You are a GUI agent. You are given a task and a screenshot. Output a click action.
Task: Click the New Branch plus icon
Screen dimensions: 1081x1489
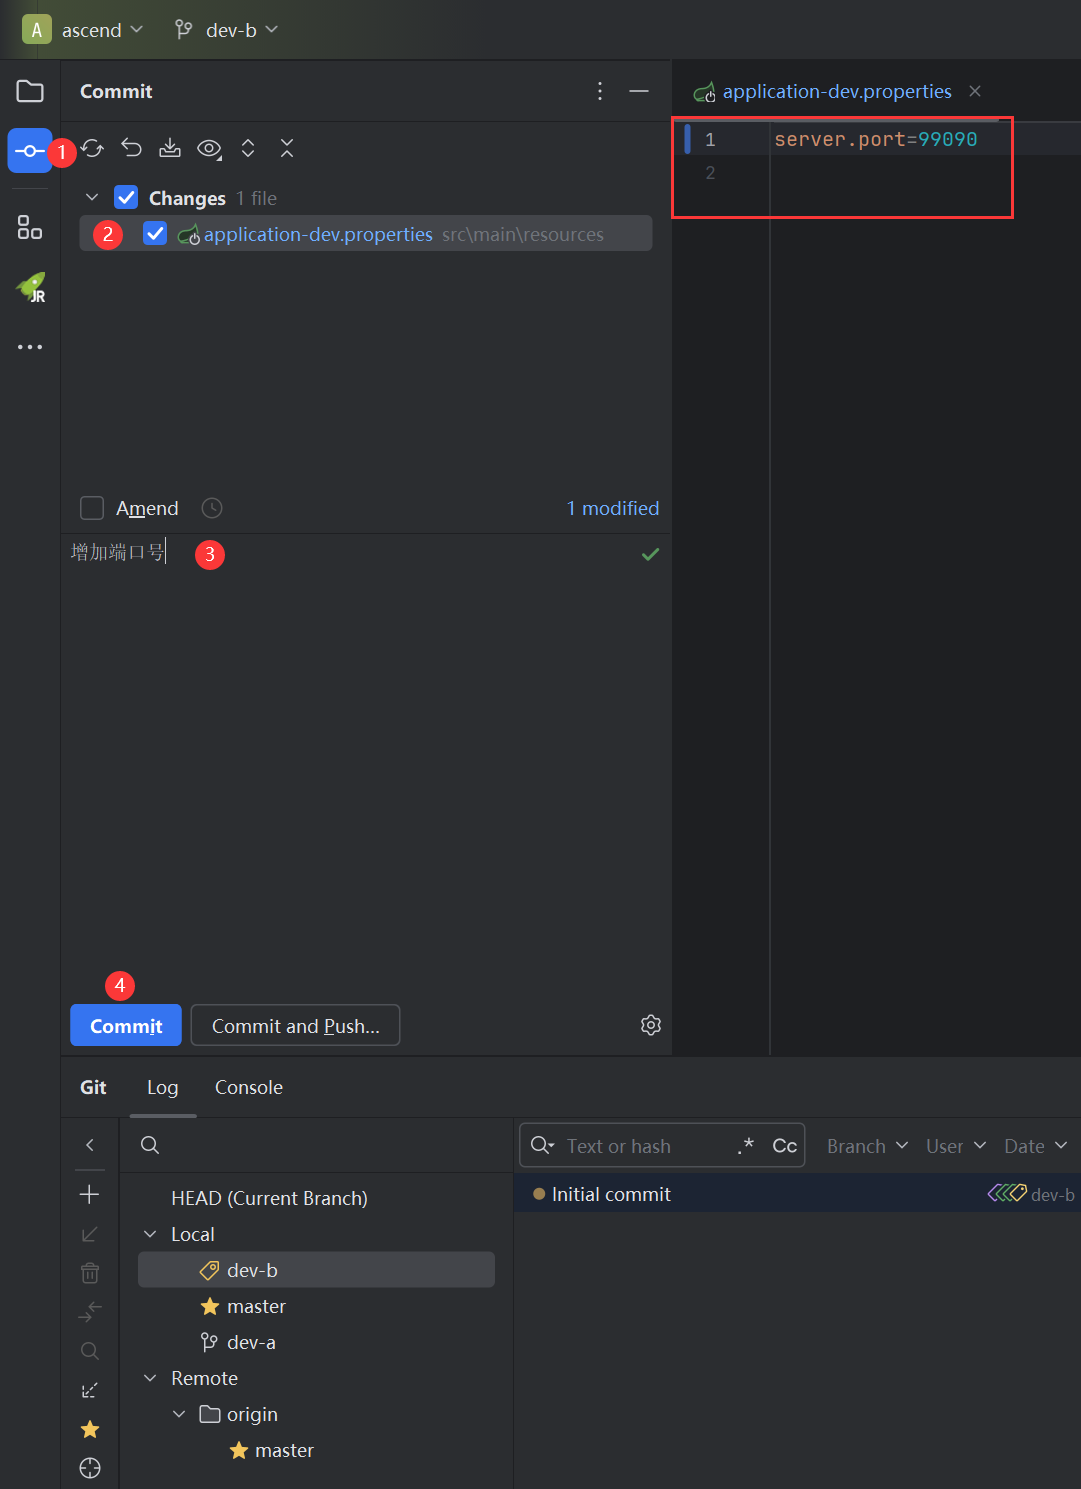coord(89,1194)
